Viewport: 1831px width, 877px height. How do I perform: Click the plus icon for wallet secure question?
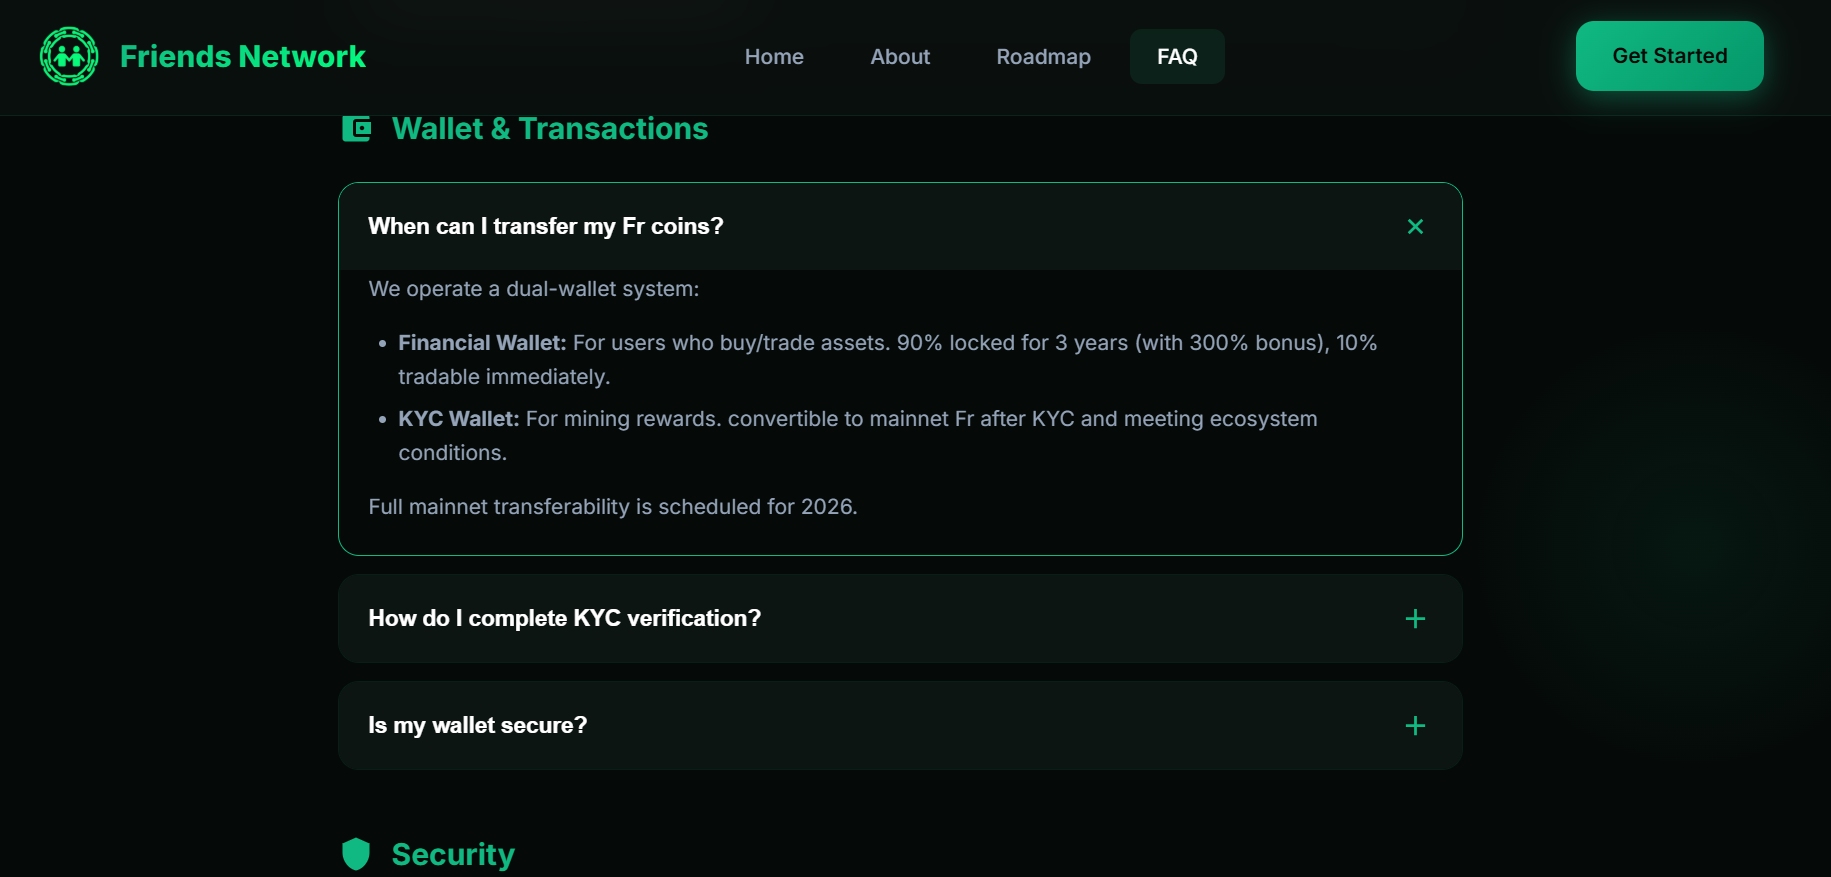[x=1415, y=726]
